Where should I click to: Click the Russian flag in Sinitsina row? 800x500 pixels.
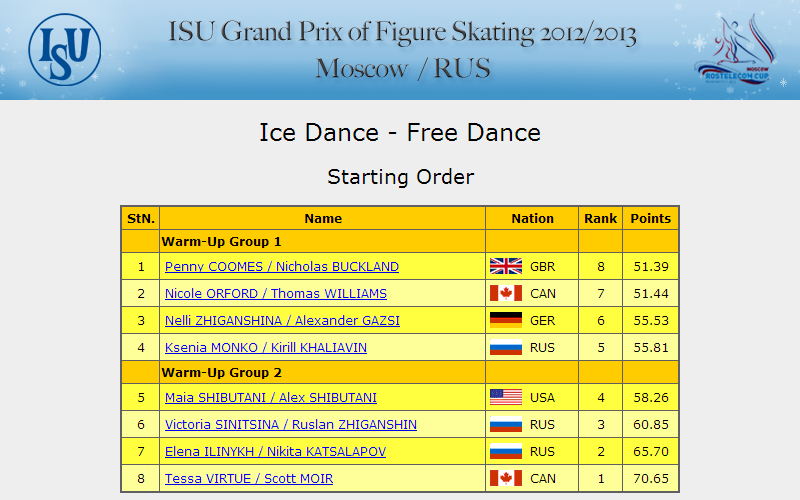click(x=506, y=424)
